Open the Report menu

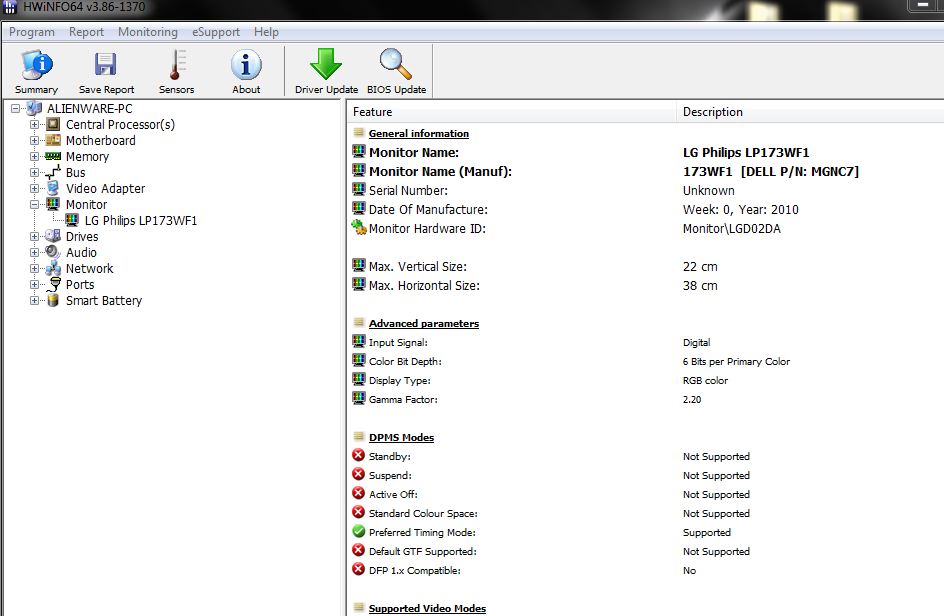pyautogui.click(x=86, y=32)
